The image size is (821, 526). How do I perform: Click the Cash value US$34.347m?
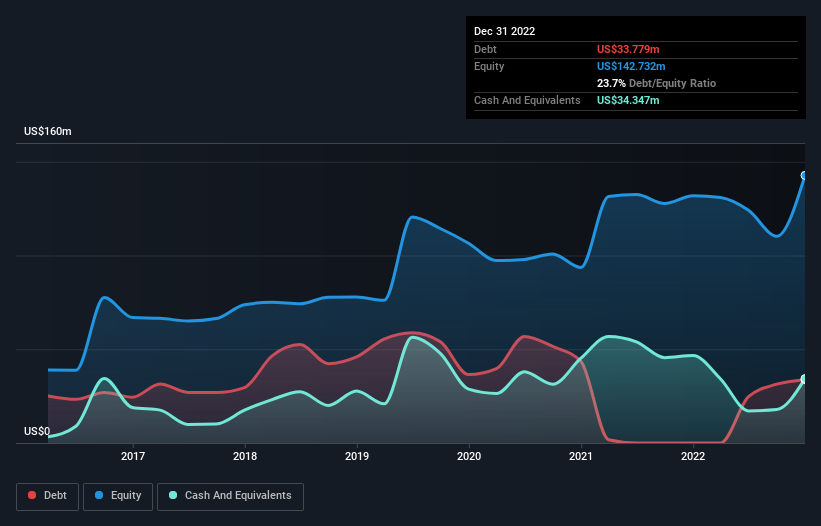[628, 100]
